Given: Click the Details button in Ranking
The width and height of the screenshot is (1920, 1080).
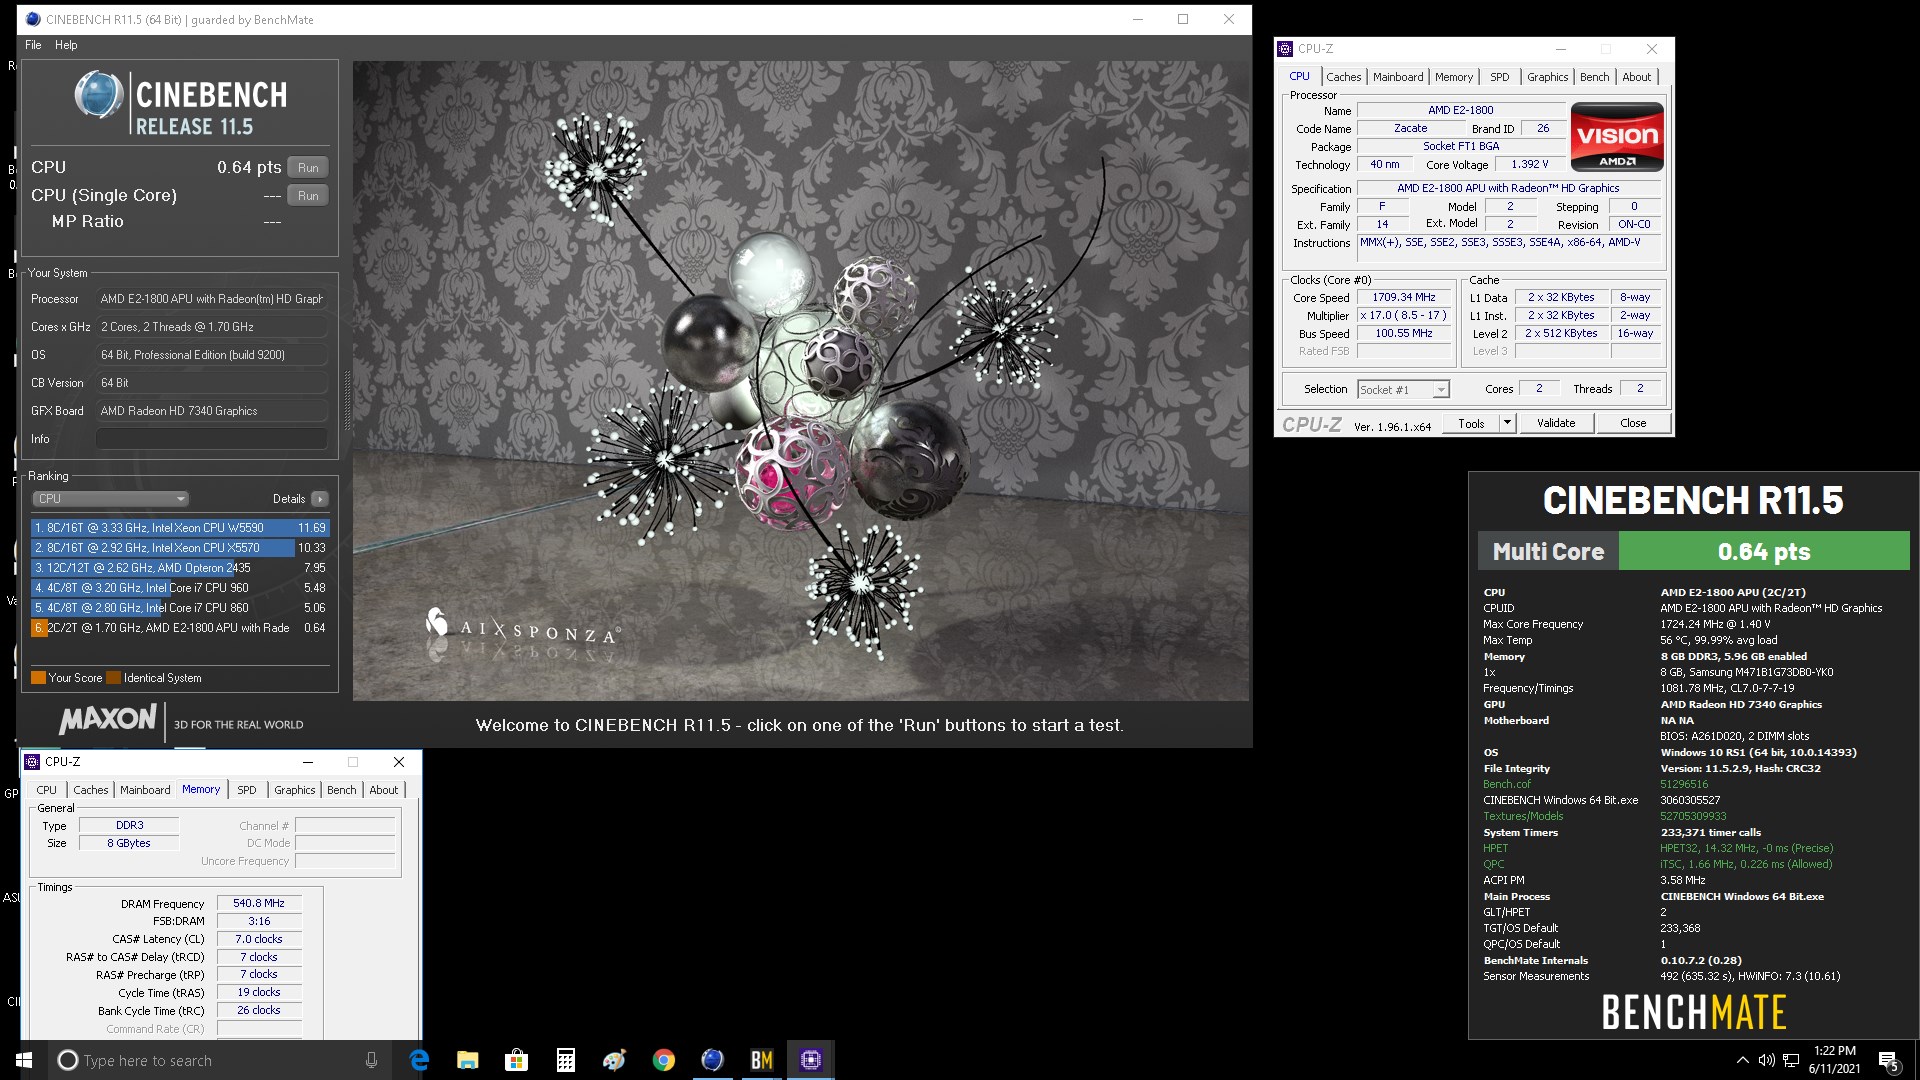Looking at the screenshot, I should tap(289, 499).
